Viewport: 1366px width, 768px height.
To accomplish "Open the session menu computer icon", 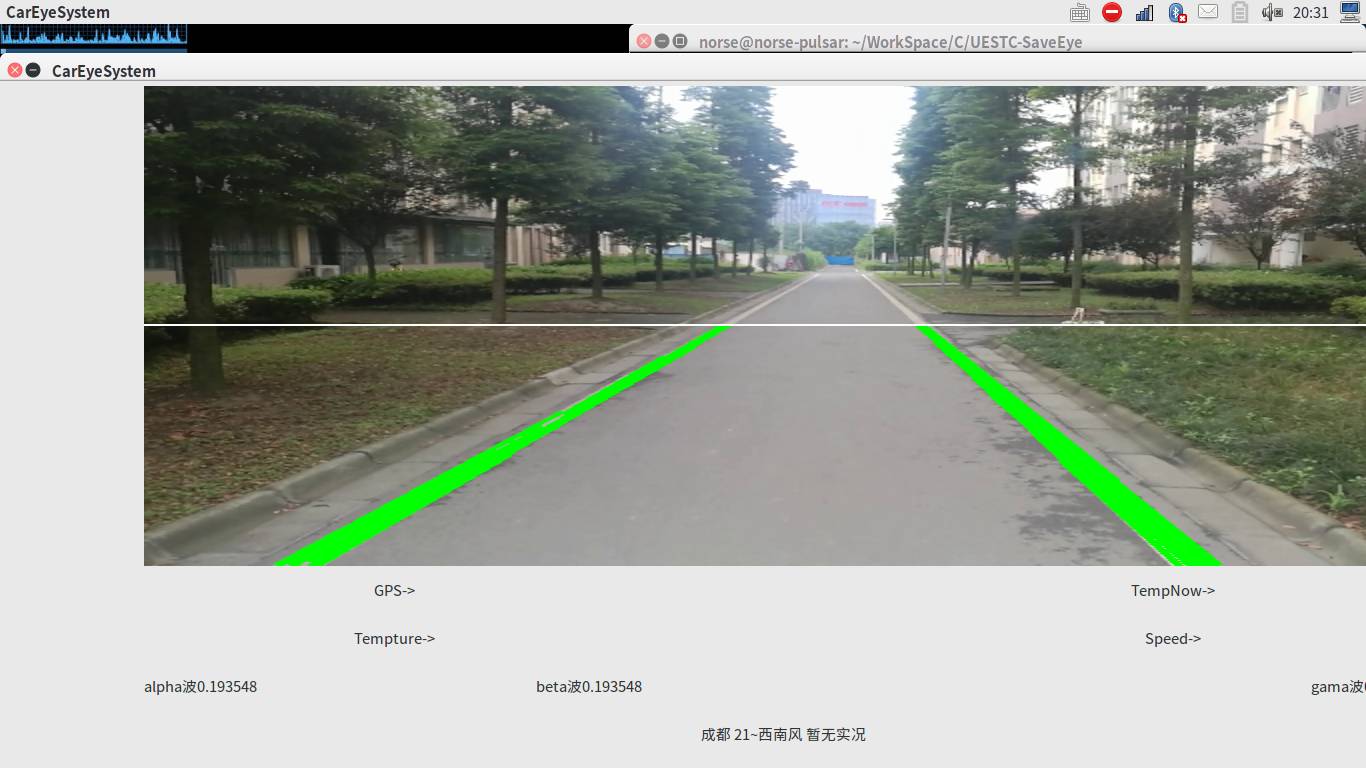I will [x=1350, y=12].
